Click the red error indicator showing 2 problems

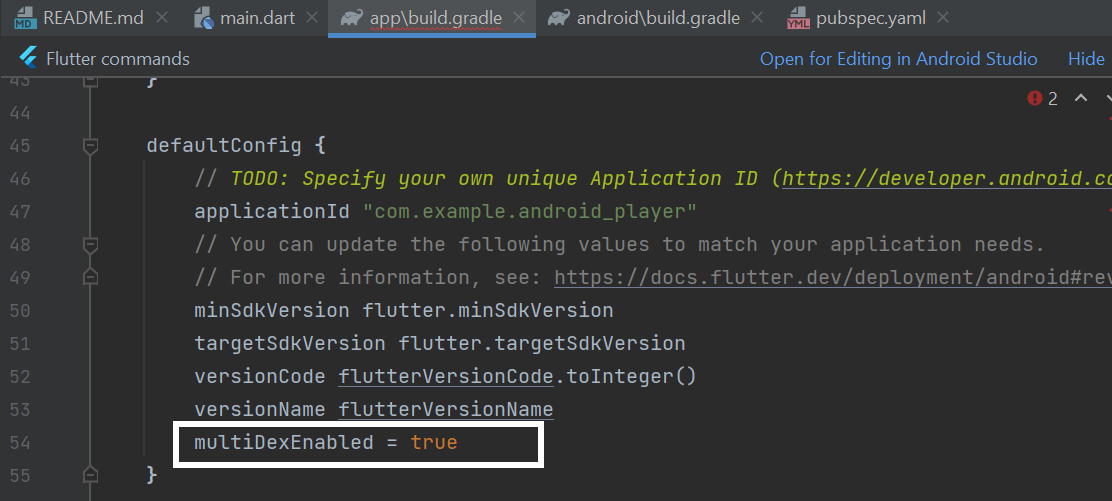tap(1042, 98)
